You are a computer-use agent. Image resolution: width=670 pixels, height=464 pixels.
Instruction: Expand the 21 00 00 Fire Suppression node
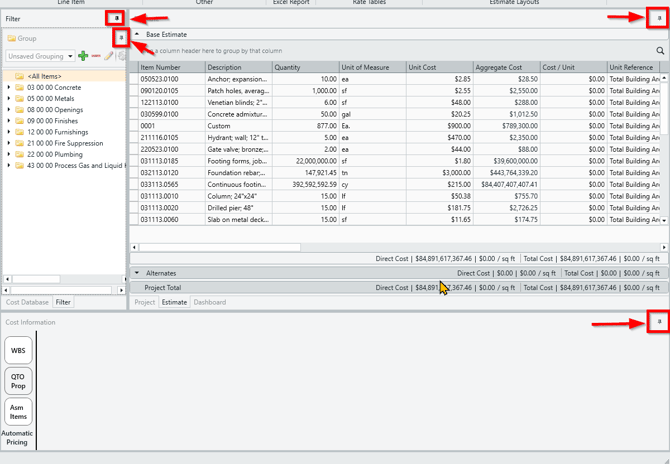tap(9, 143)
